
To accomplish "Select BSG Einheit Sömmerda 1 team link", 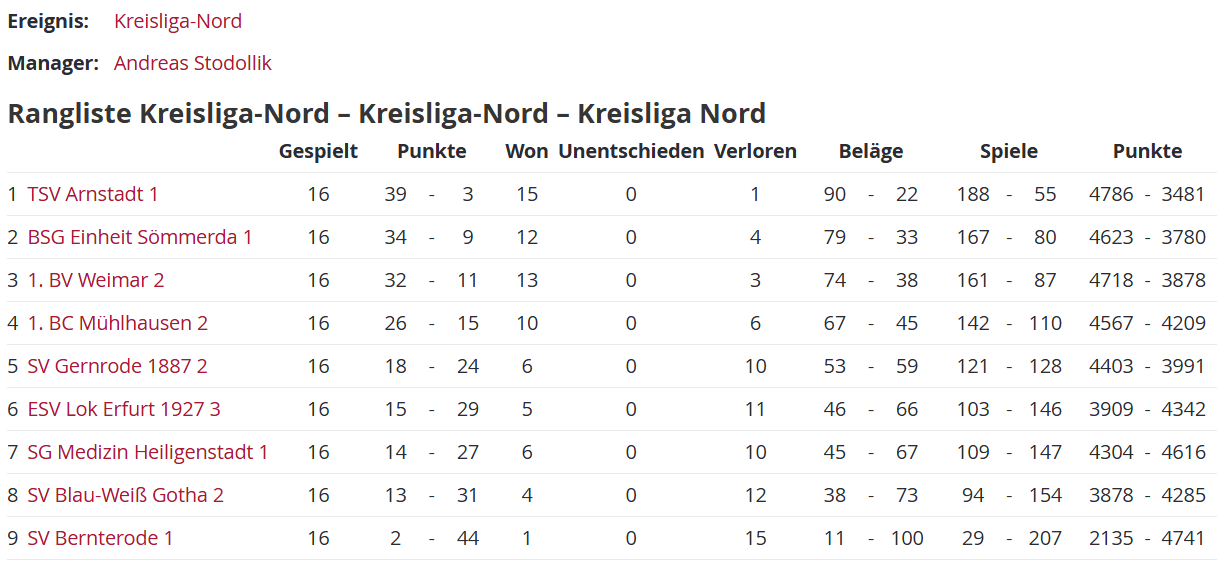I will click(x=140, y=237).
